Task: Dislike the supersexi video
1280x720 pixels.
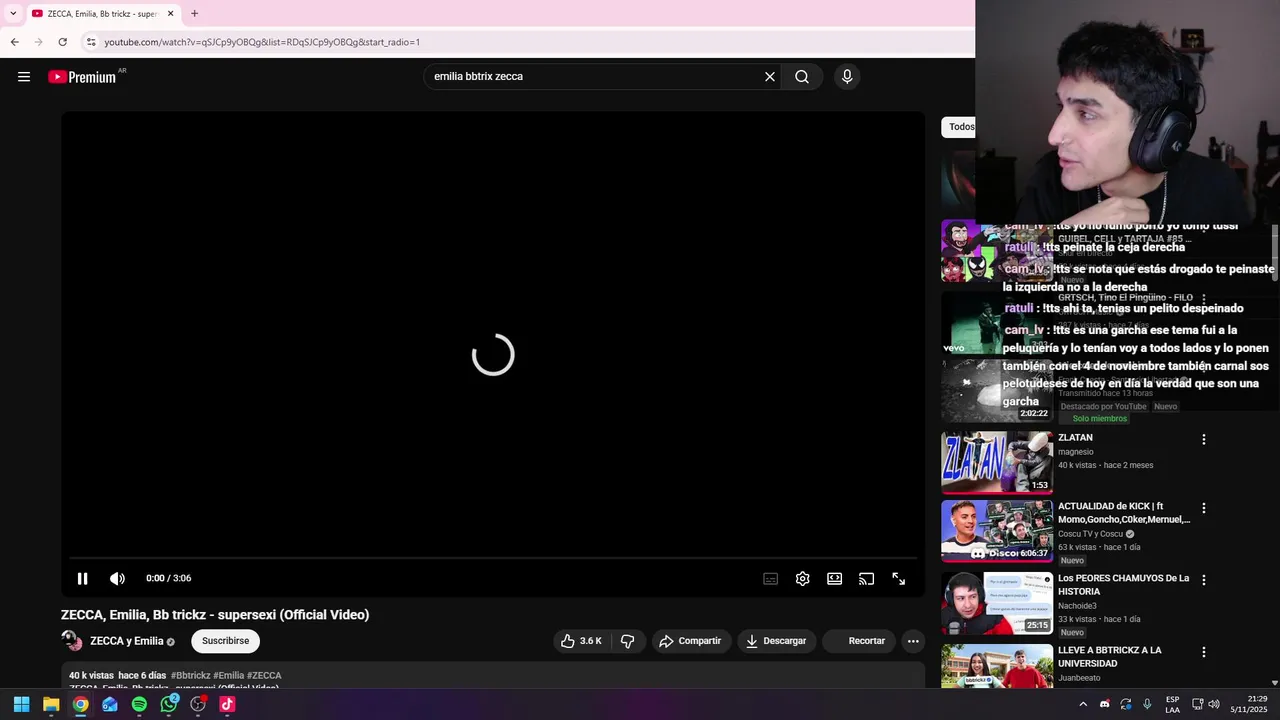Action: (x=627, y=641)
